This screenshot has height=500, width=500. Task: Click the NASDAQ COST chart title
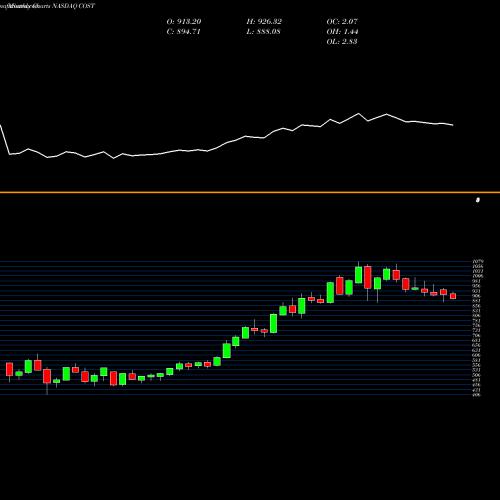click(x=73, y=6)
